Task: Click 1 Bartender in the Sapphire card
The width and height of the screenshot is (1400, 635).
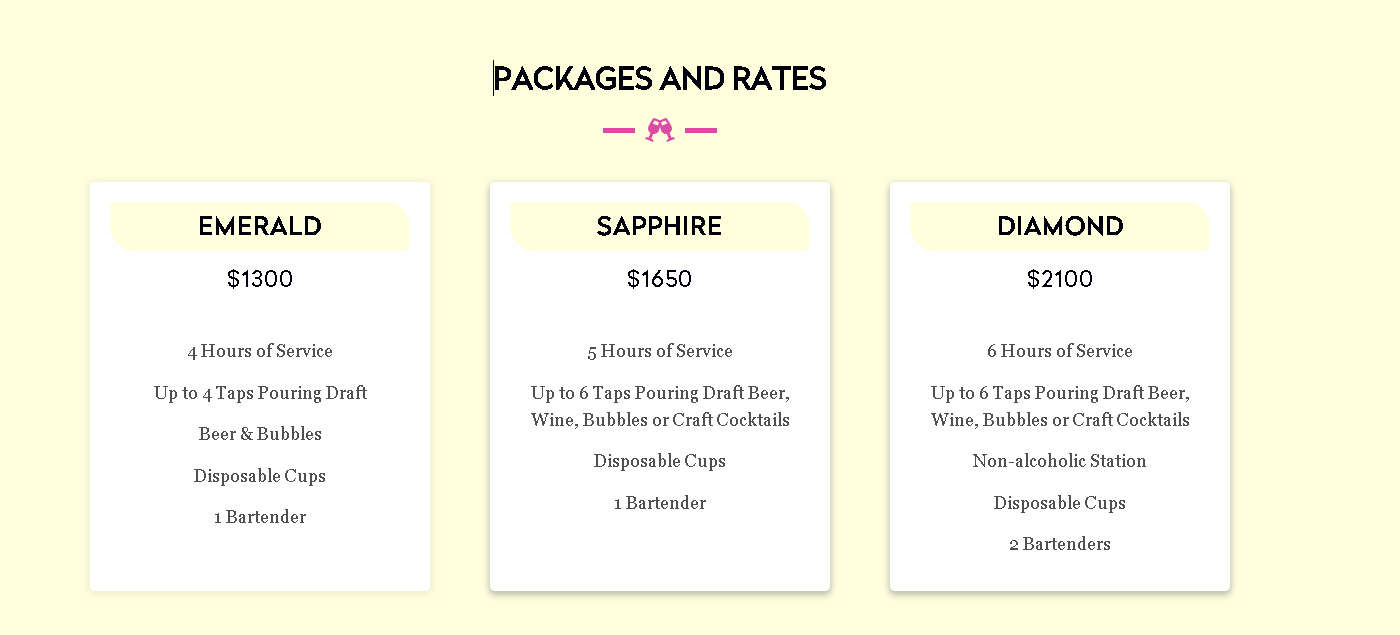Action: 660,503
